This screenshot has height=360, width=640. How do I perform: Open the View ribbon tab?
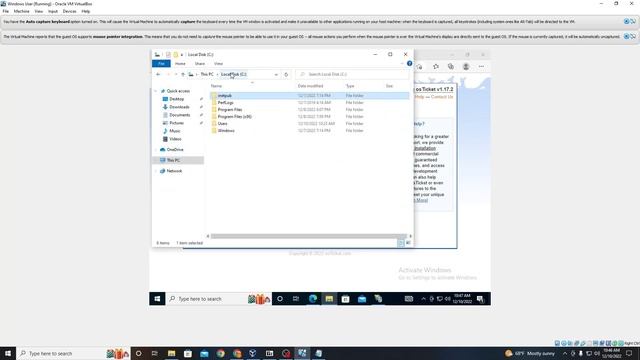(x=218, y=64)
